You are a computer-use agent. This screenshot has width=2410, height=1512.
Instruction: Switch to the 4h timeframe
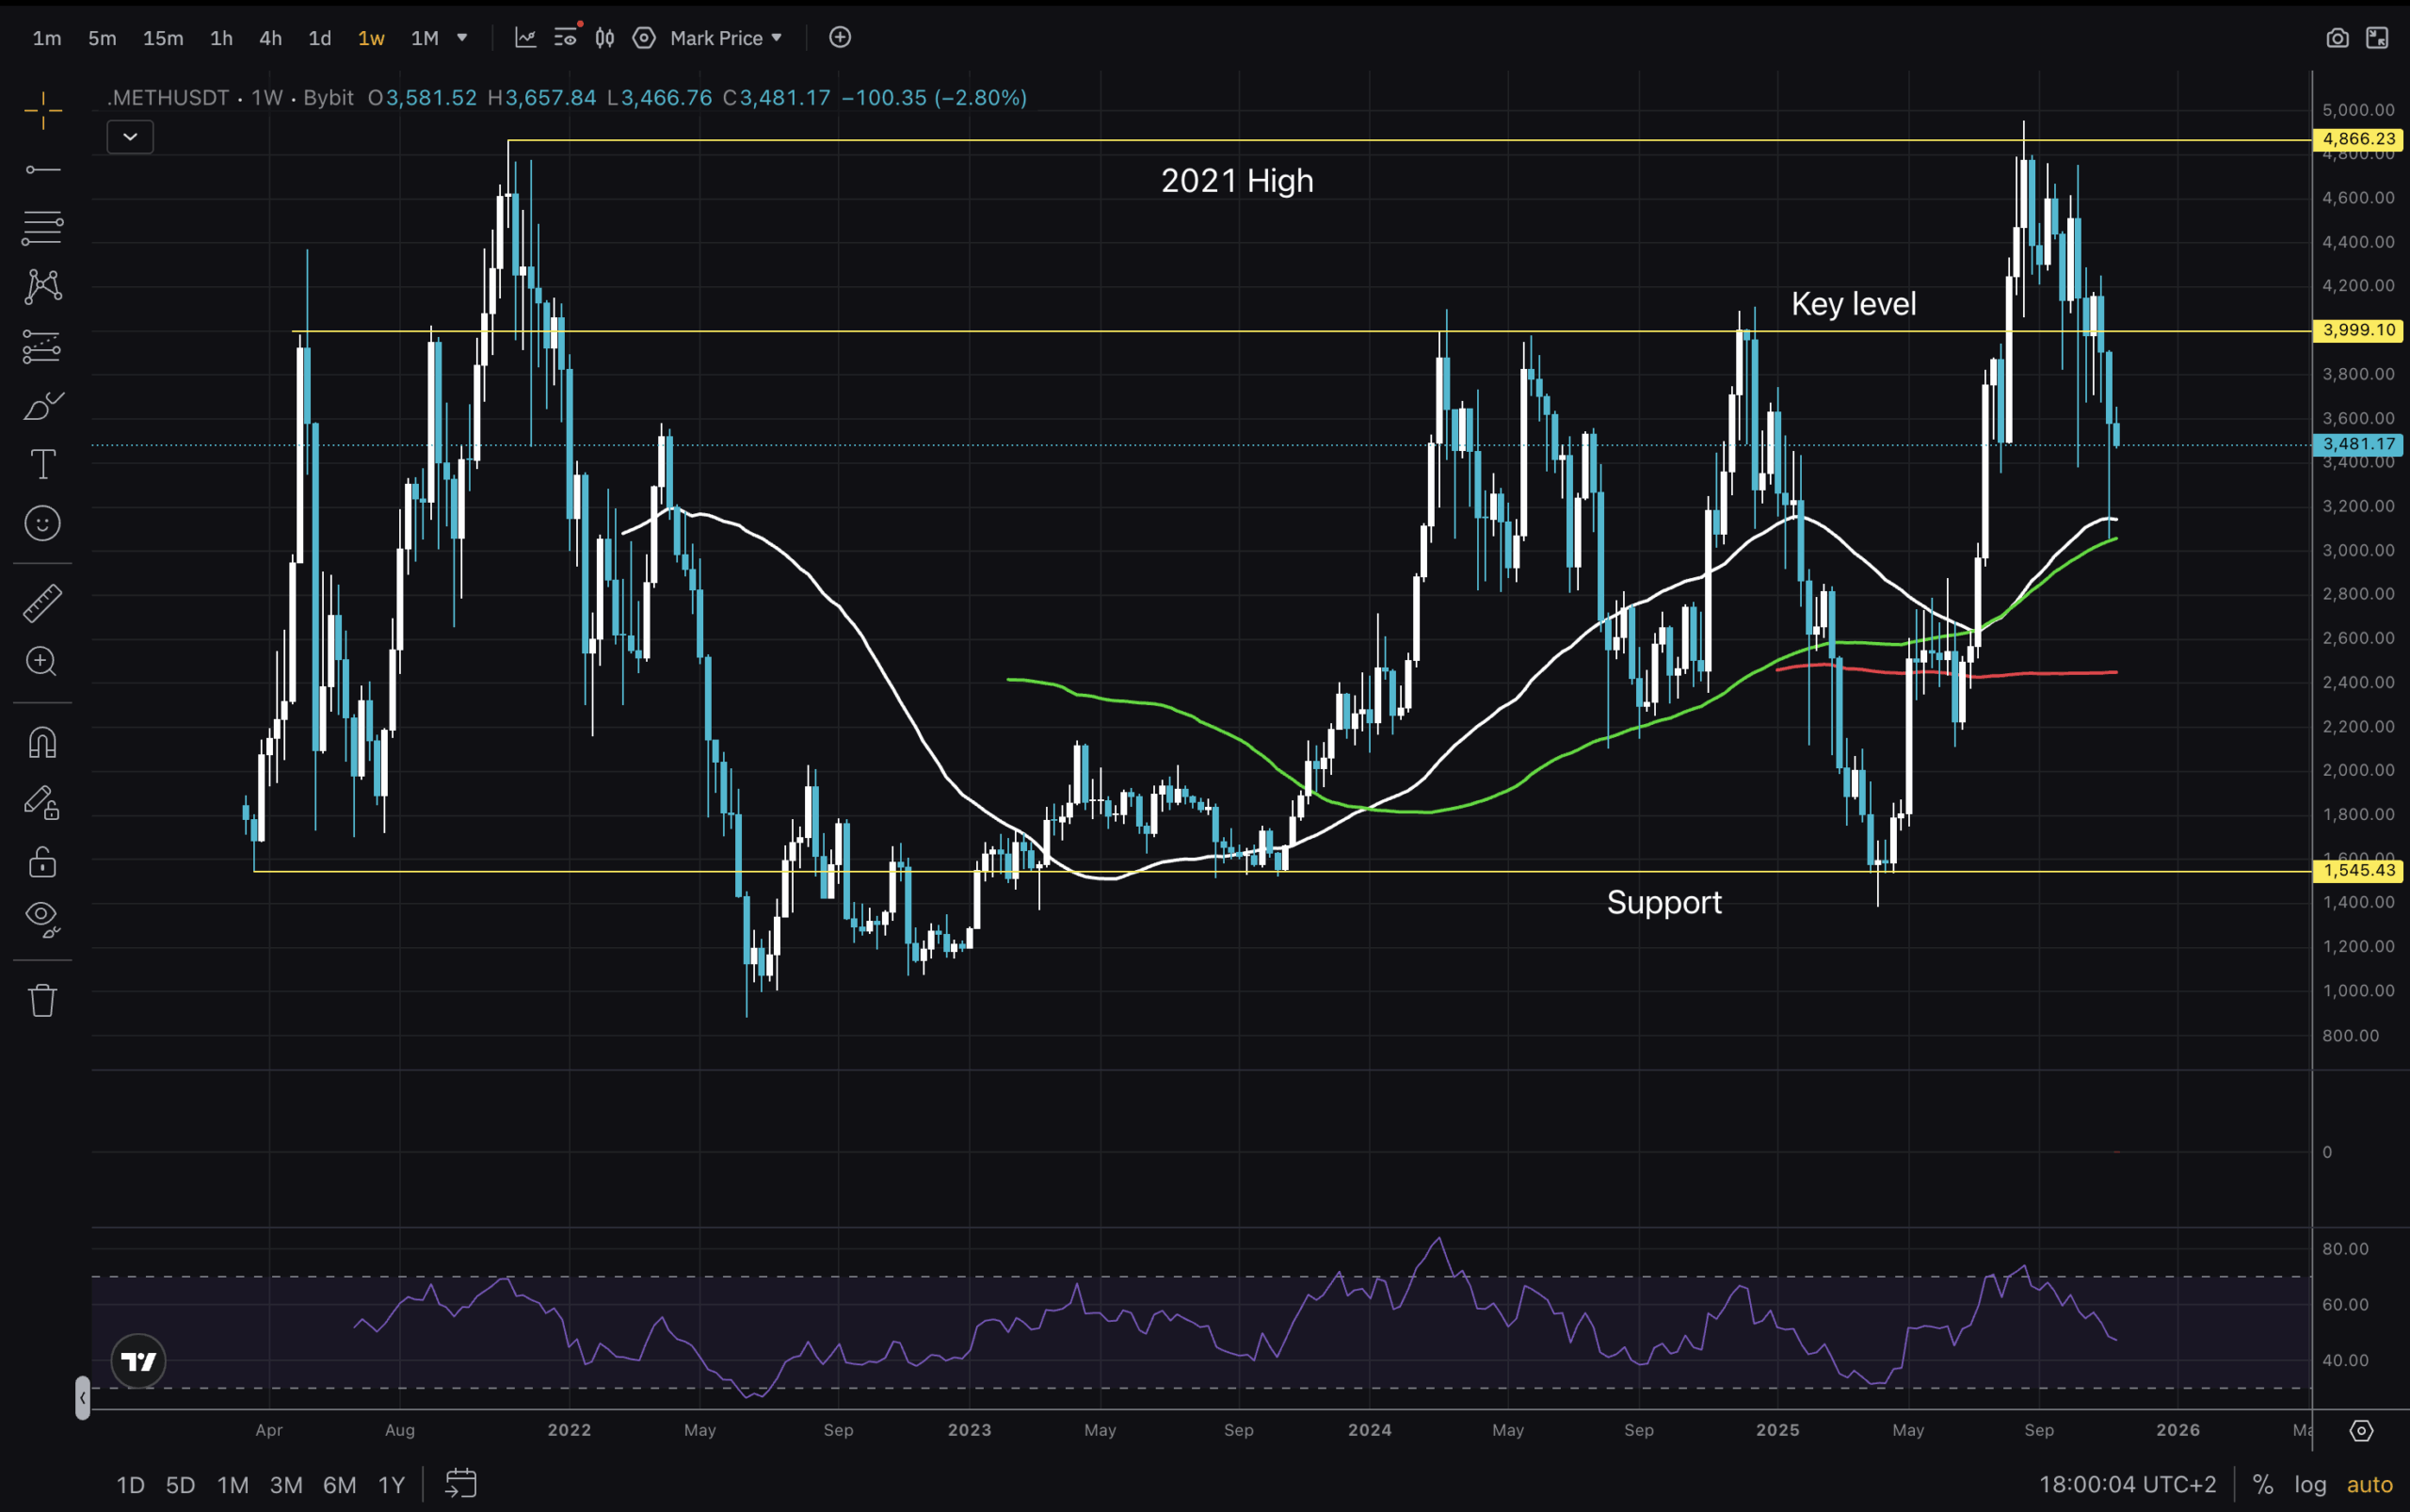pos(270,38)
